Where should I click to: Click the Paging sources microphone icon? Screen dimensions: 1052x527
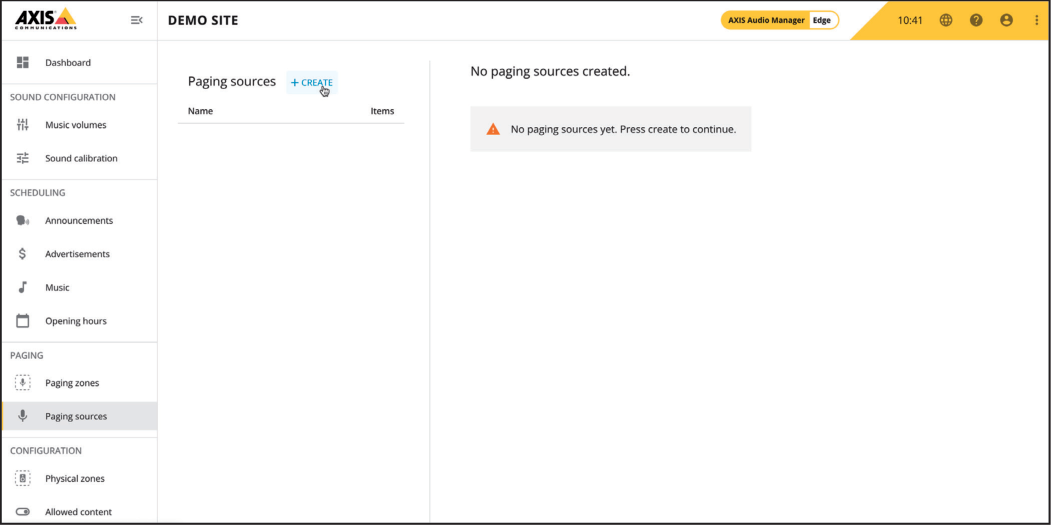coord(23,416)
